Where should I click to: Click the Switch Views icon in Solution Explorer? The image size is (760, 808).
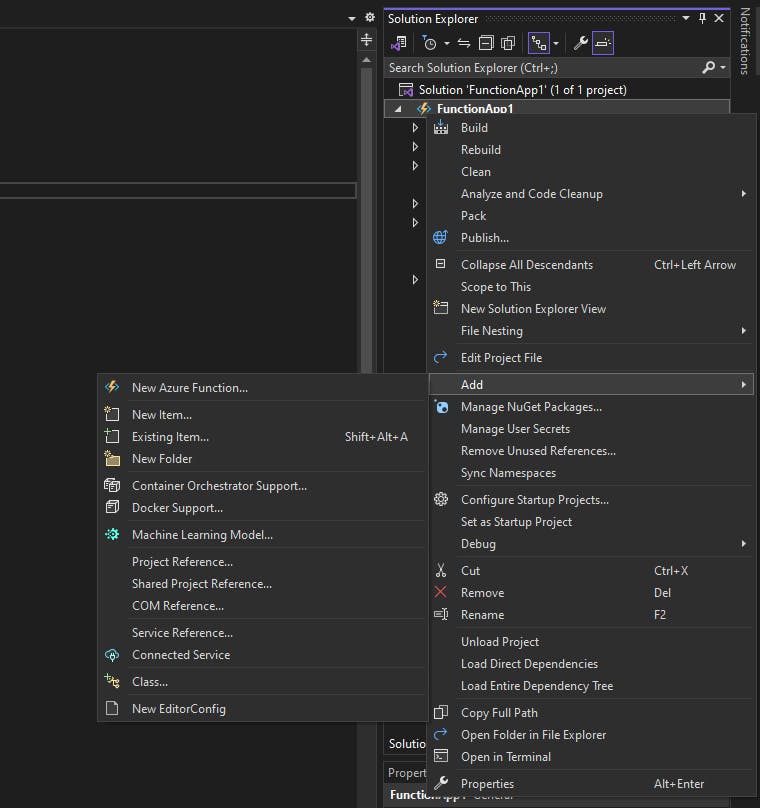(x=399, y=43)
